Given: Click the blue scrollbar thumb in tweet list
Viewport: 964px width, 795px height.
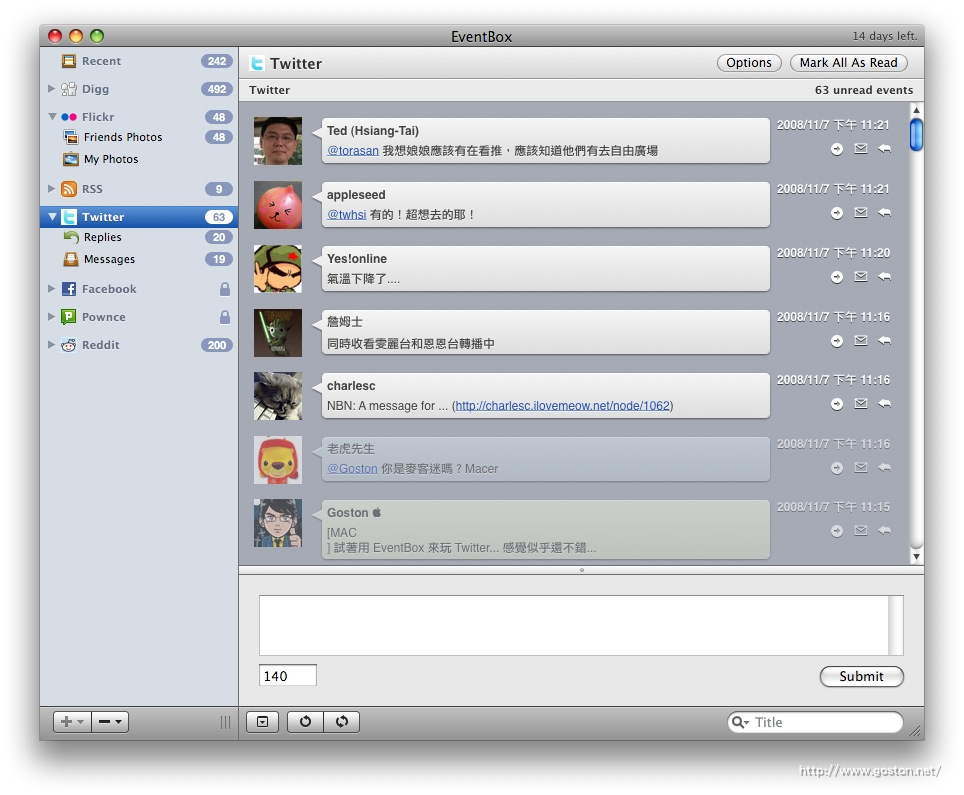Looking at the screenshot, I should 916,135.
